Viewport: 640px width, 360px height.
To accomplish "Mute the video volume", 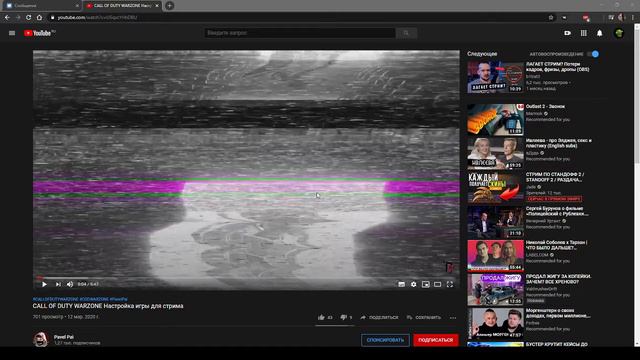I will tap(70, 284).
